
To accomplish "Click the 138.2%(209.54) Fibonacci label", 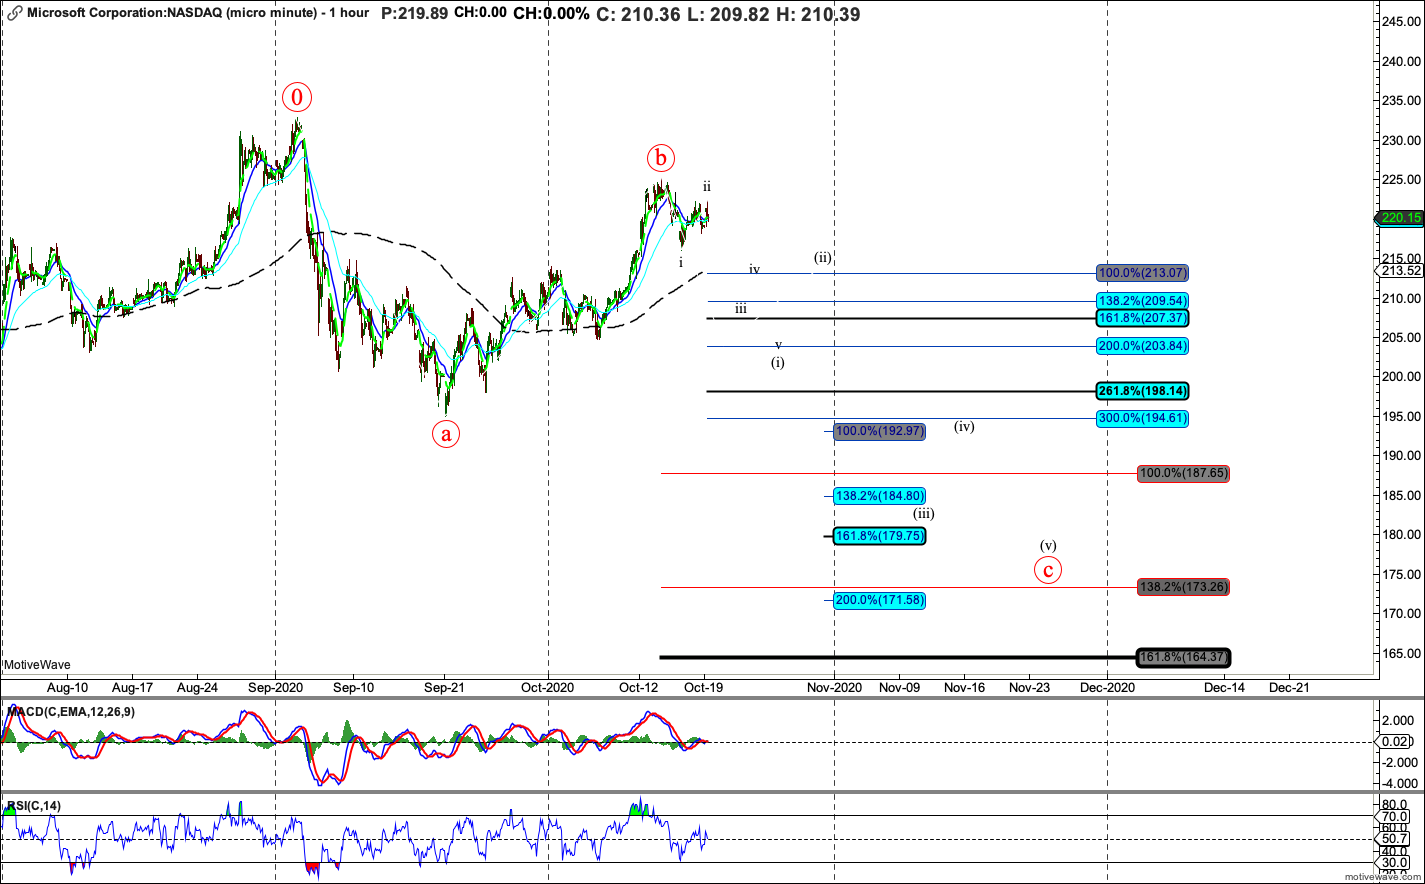I will pyautogui.click(x=1142, y=300).
